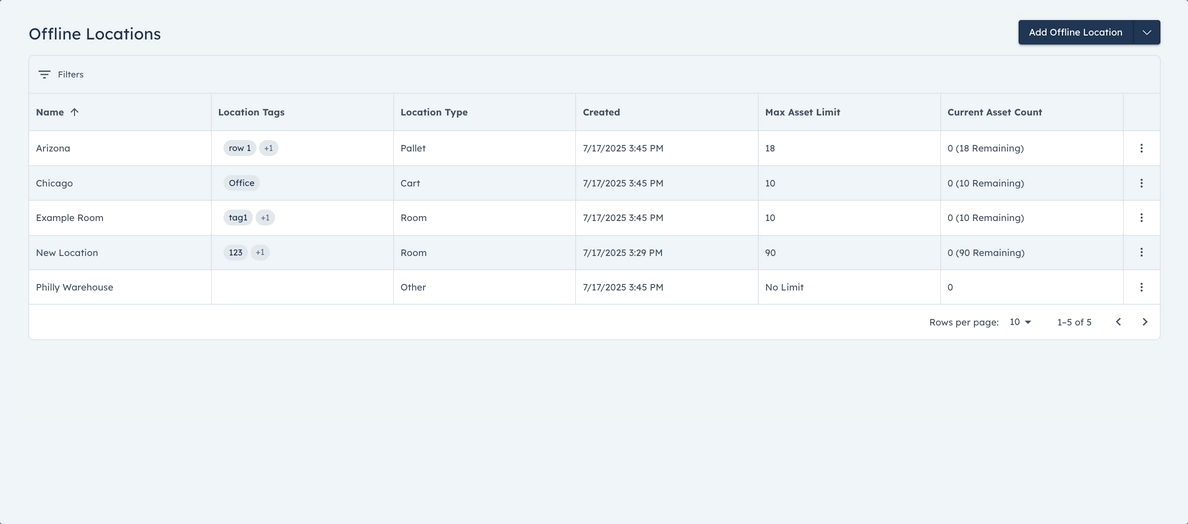Click the 7/17/2025 3:29 PM created date
The image size is (1188, 524).
pos(623,253)
